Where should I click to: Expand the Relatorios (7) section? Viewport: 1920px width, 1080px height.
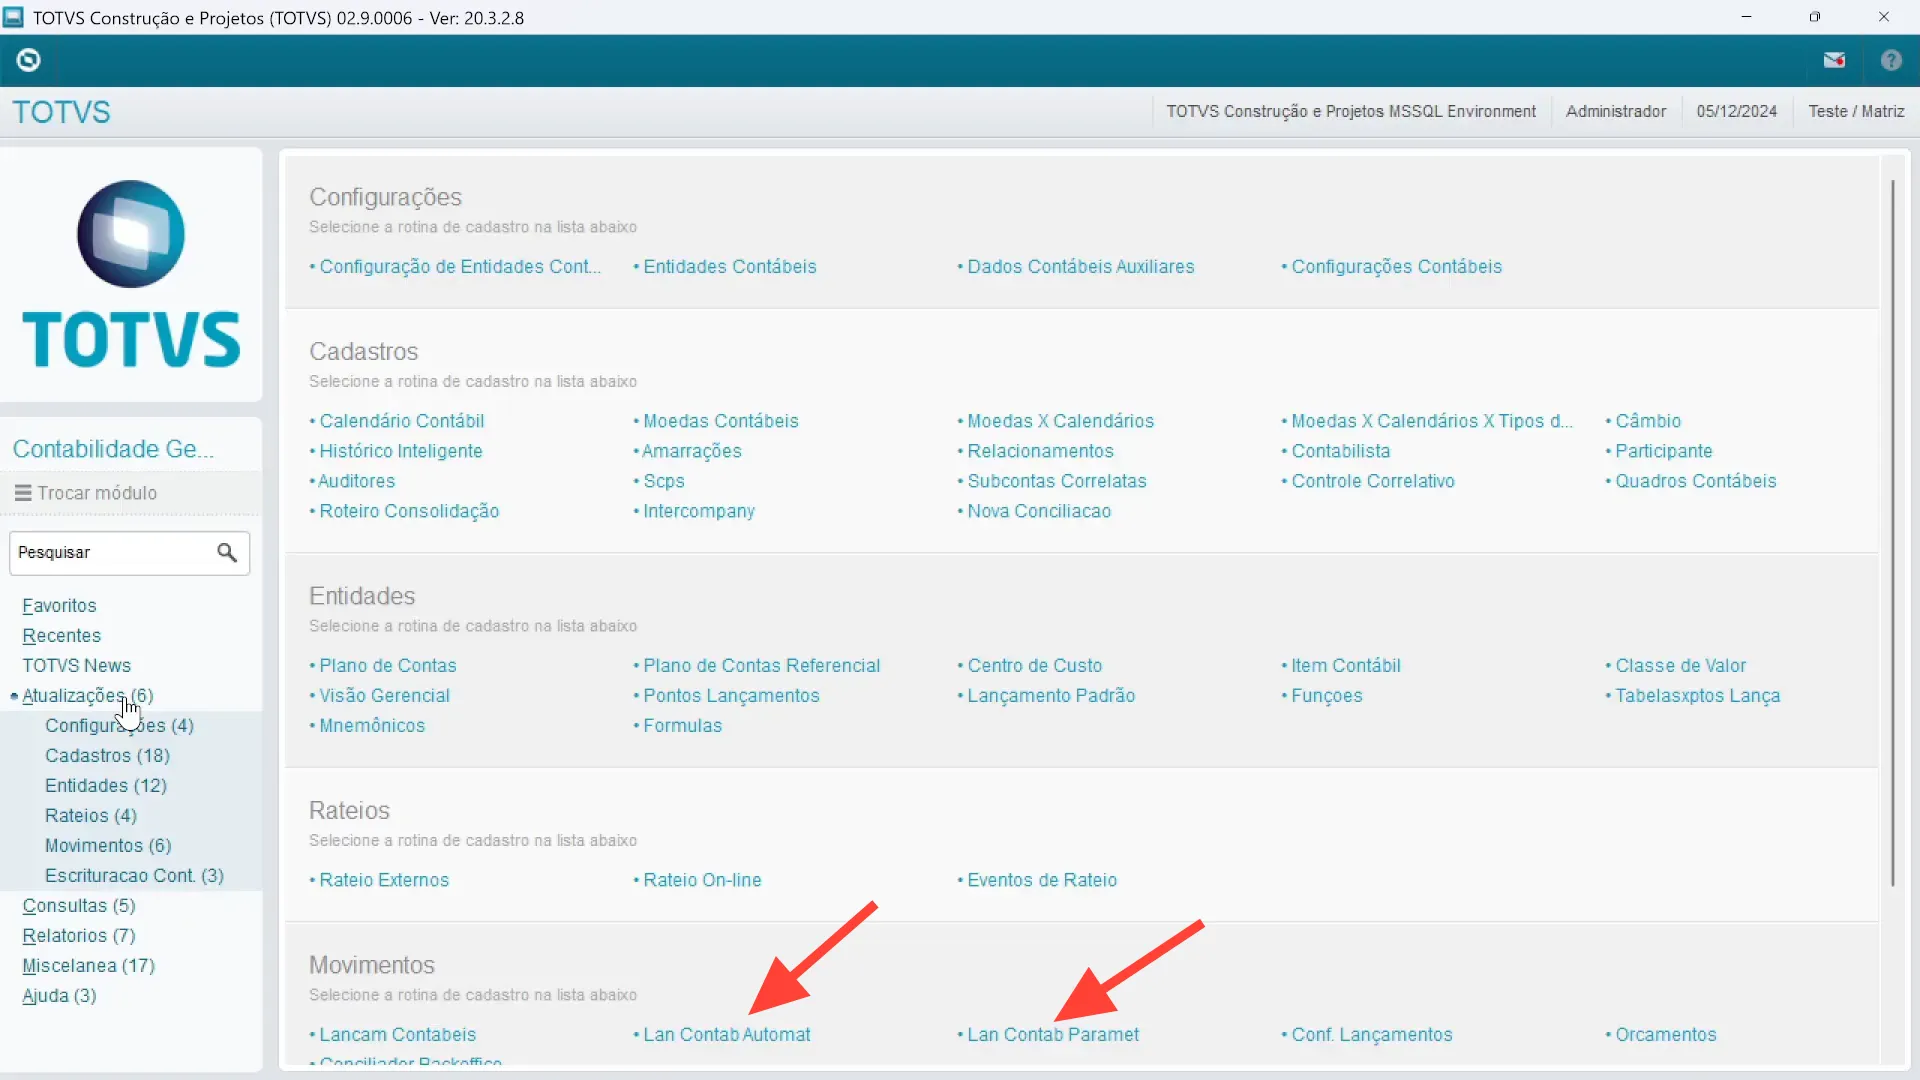pyautogui.click(x=78, y=935)
